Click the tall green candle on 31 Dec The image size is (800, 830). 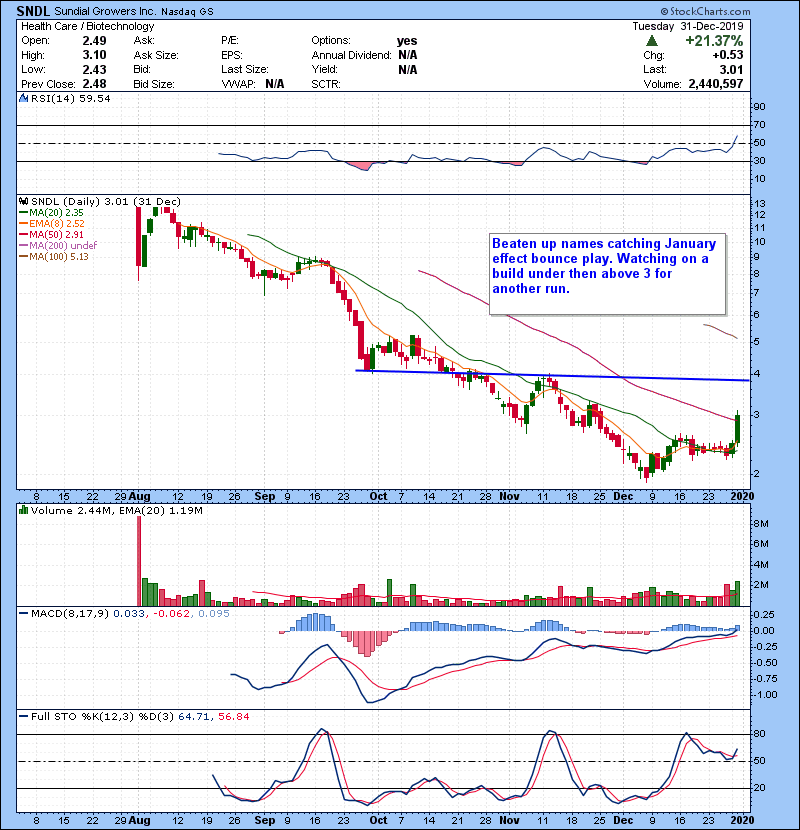[x=738, y=428]
